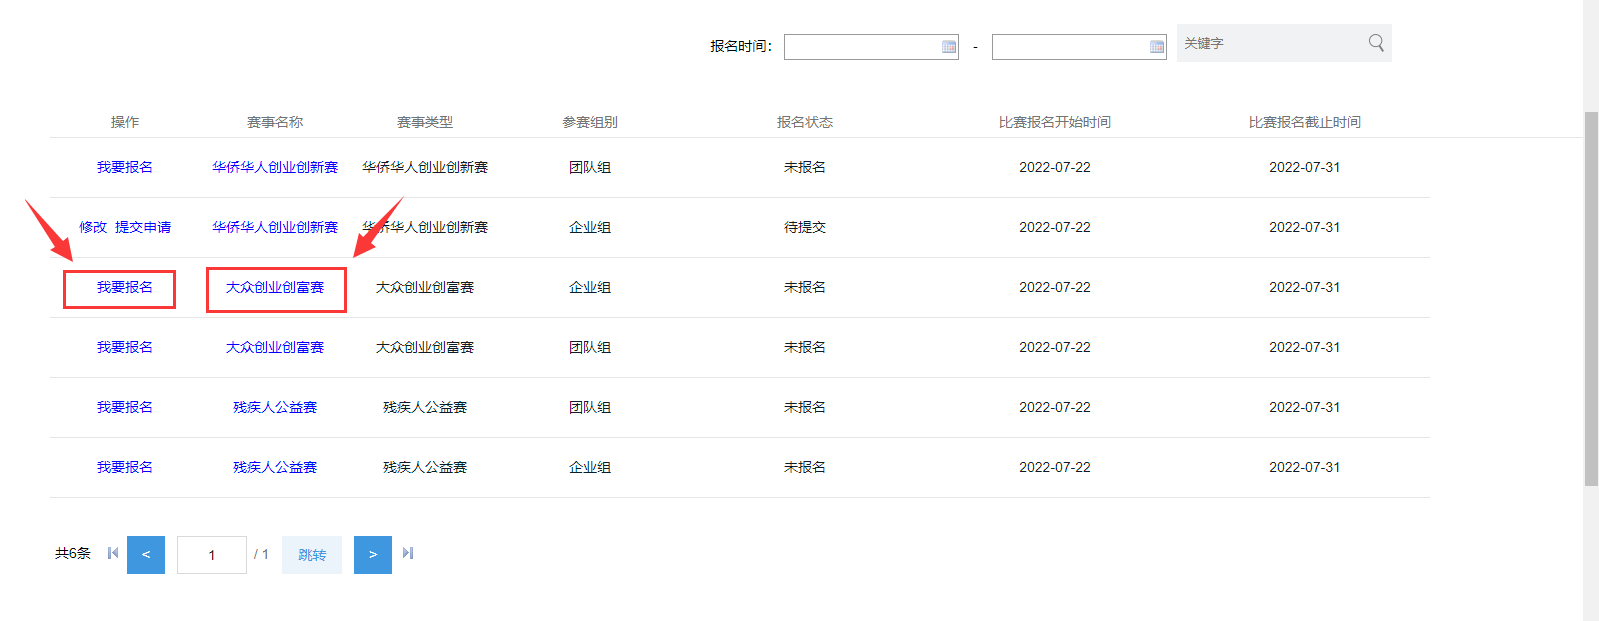Image resolution: width=1599 pixels, height=621 pixels.
Task: Click the 操作 column header
Action: [x=125, y=122]
